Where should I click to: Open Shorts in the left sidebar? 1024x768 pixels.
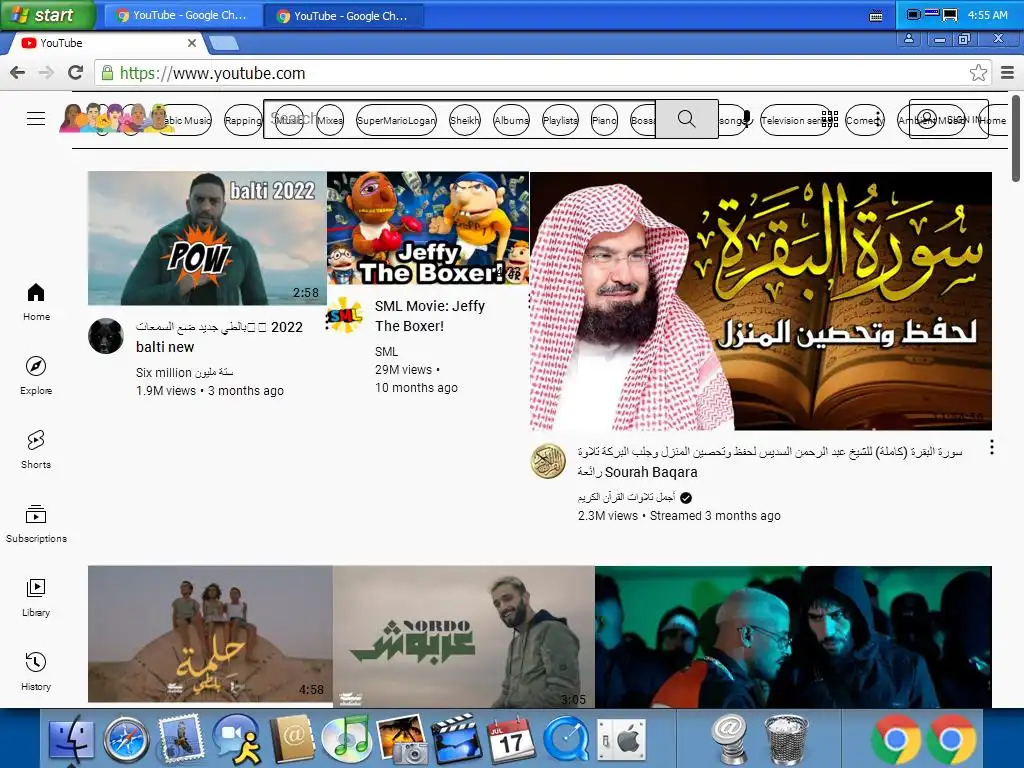coord(36,449)
